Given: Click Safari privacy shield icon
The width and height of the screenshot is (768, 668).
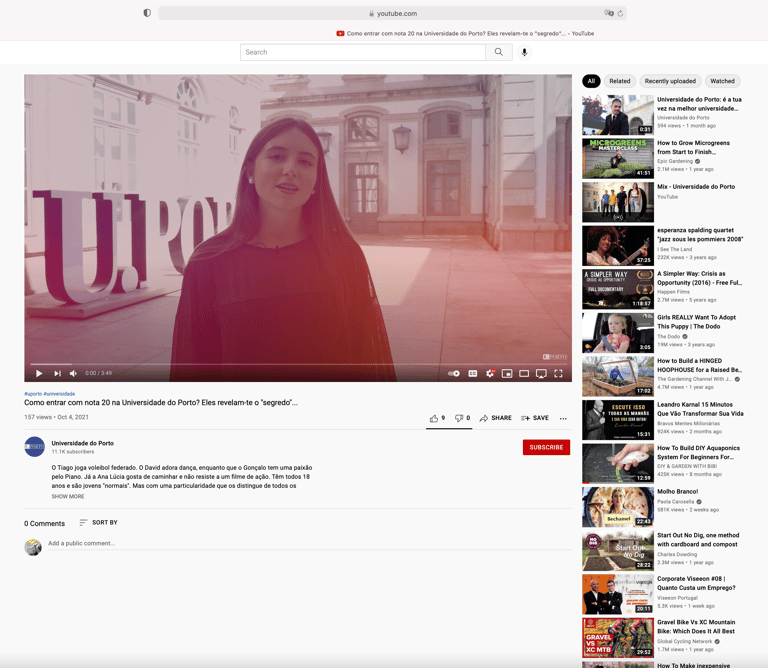Looking at the screenshot, I should tap(147, 13).
